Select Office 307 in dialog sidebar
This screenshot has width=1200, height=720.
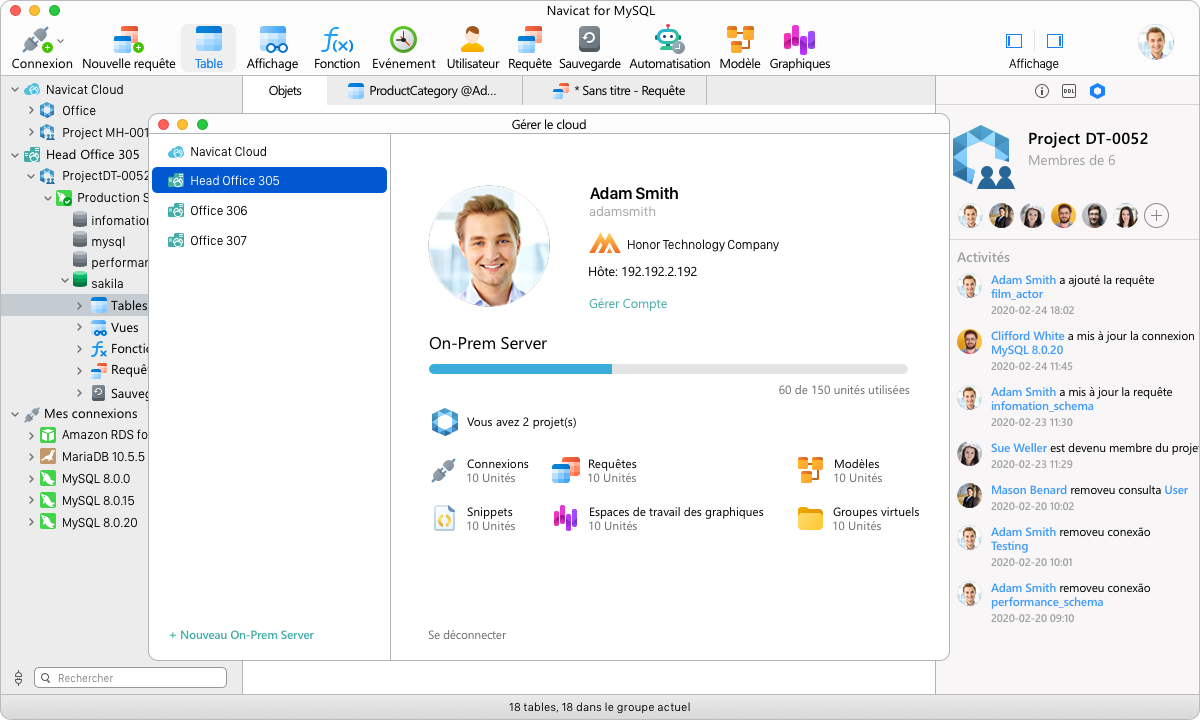pos(269,241)
